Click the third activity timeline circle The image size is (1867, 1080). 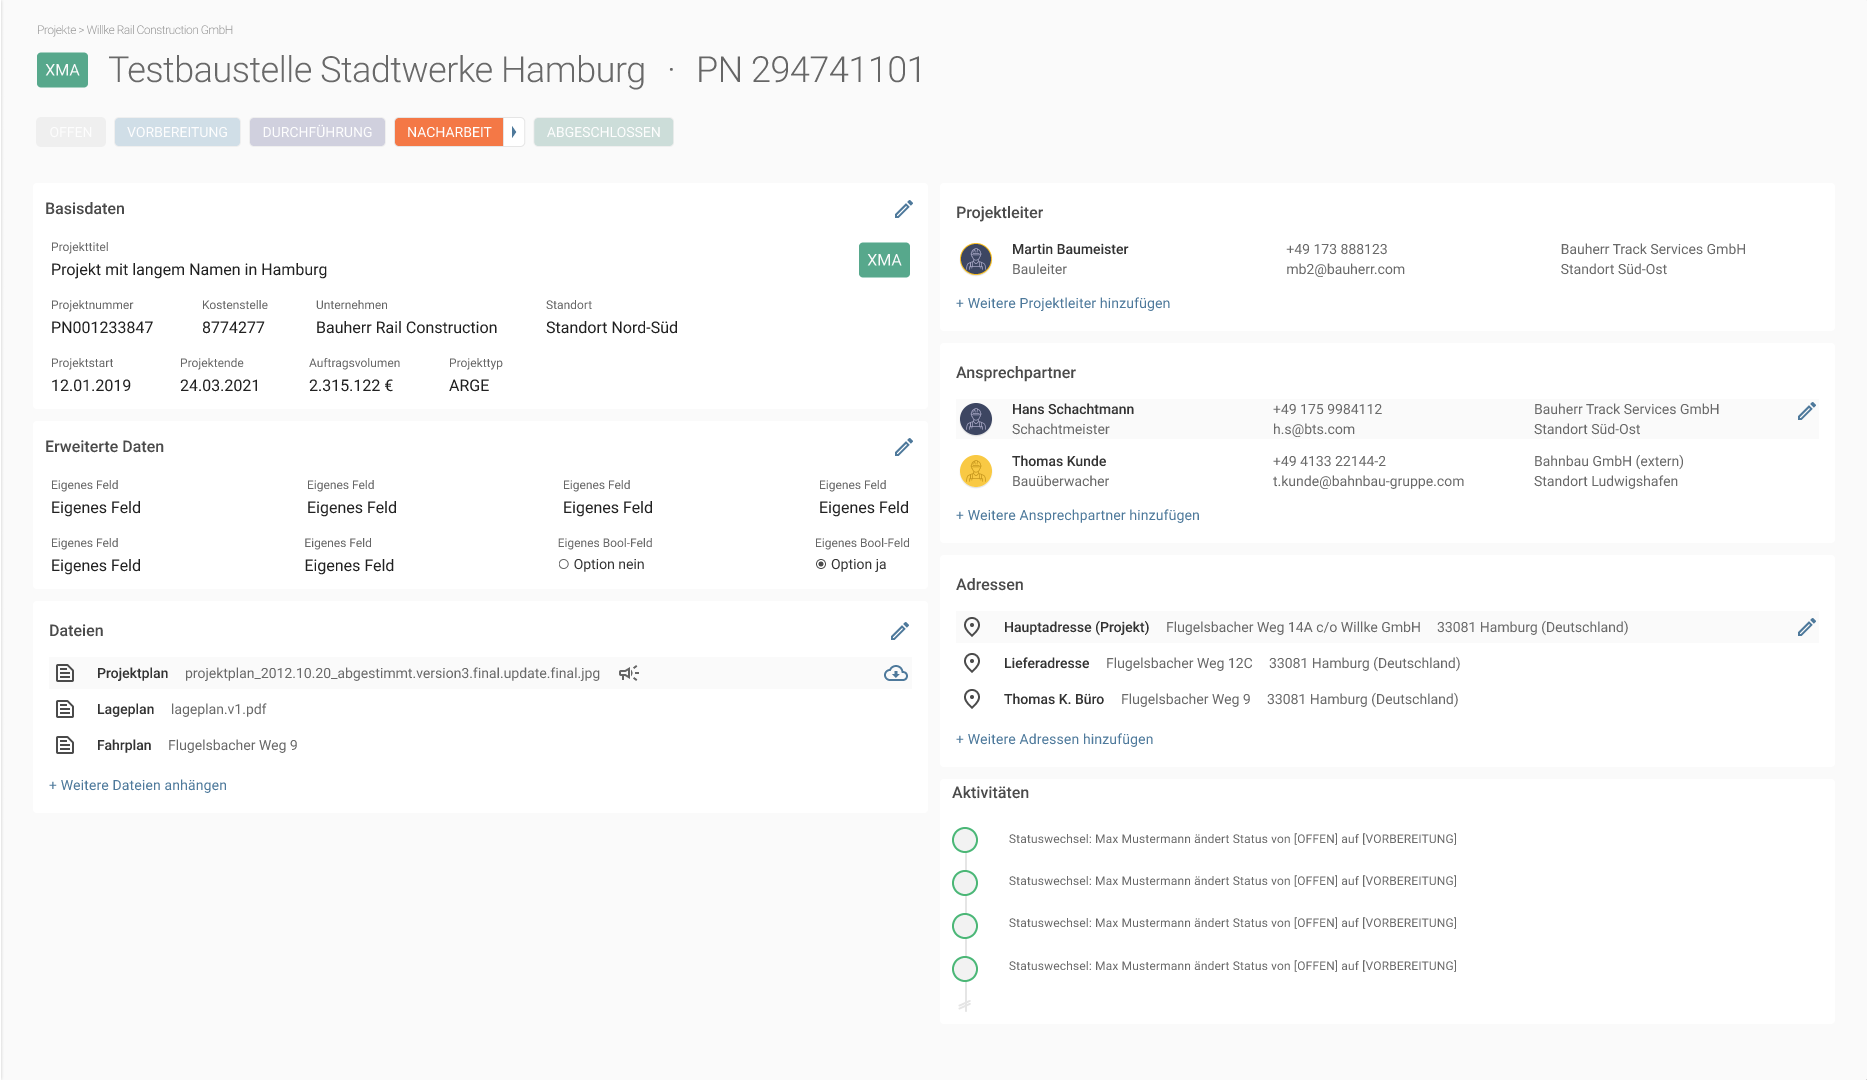[x=965, y=926]
